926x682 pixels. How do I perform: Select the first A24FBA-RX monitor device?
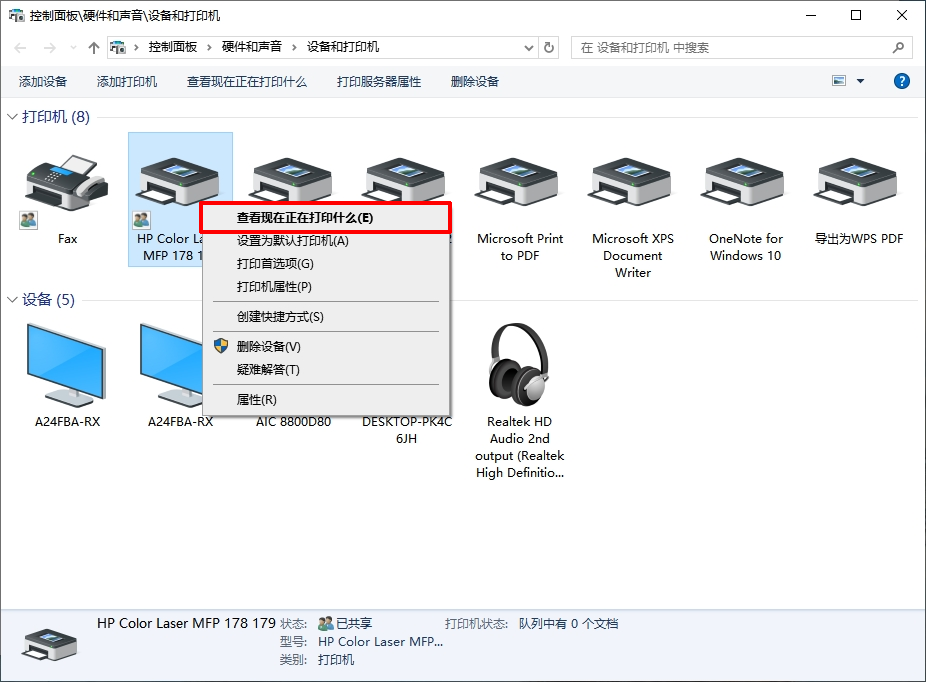pos(66,365)
